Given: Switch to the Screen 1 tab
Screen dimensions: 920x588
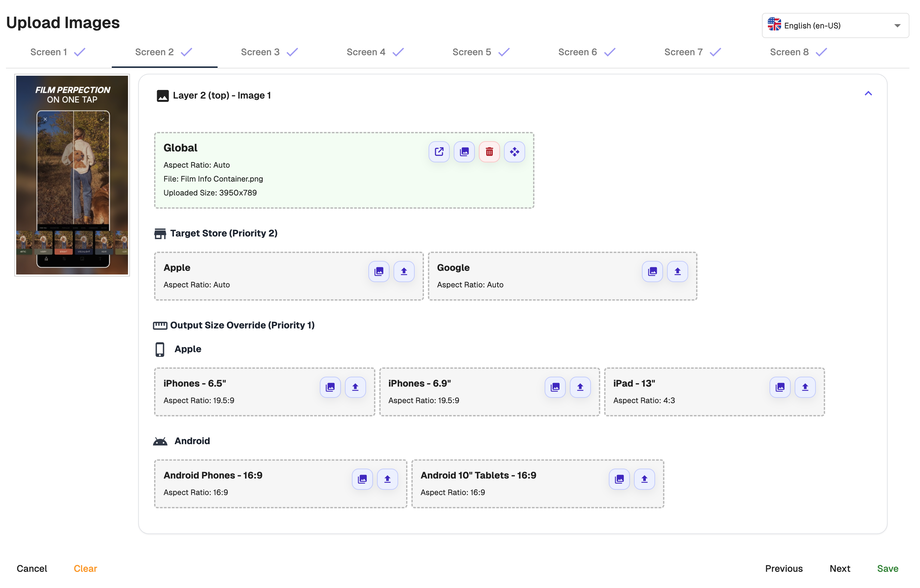Looking at the screenshot, I should tap(58, 52).
